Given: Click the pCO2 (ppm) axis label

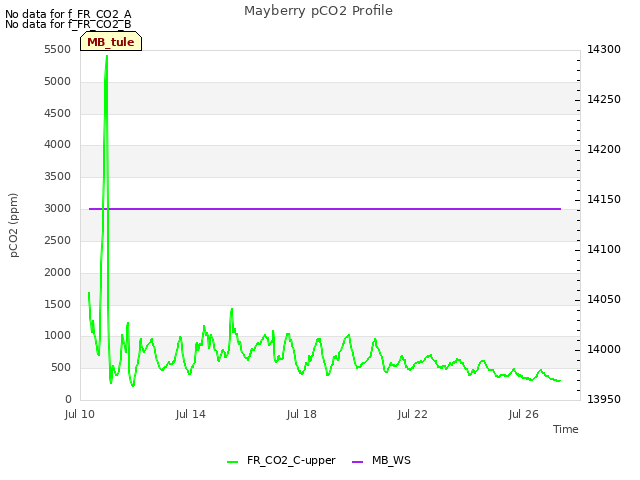Looking at the screenshot, I should tap(14, 225).
